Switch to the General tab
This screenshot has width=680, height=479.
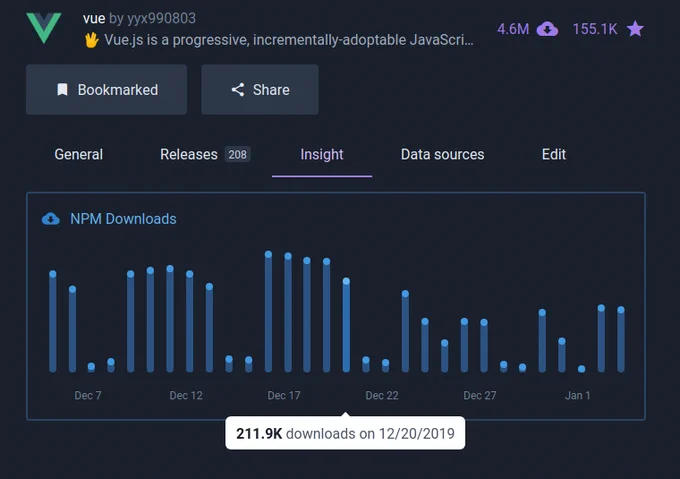(x=78, y=154)
